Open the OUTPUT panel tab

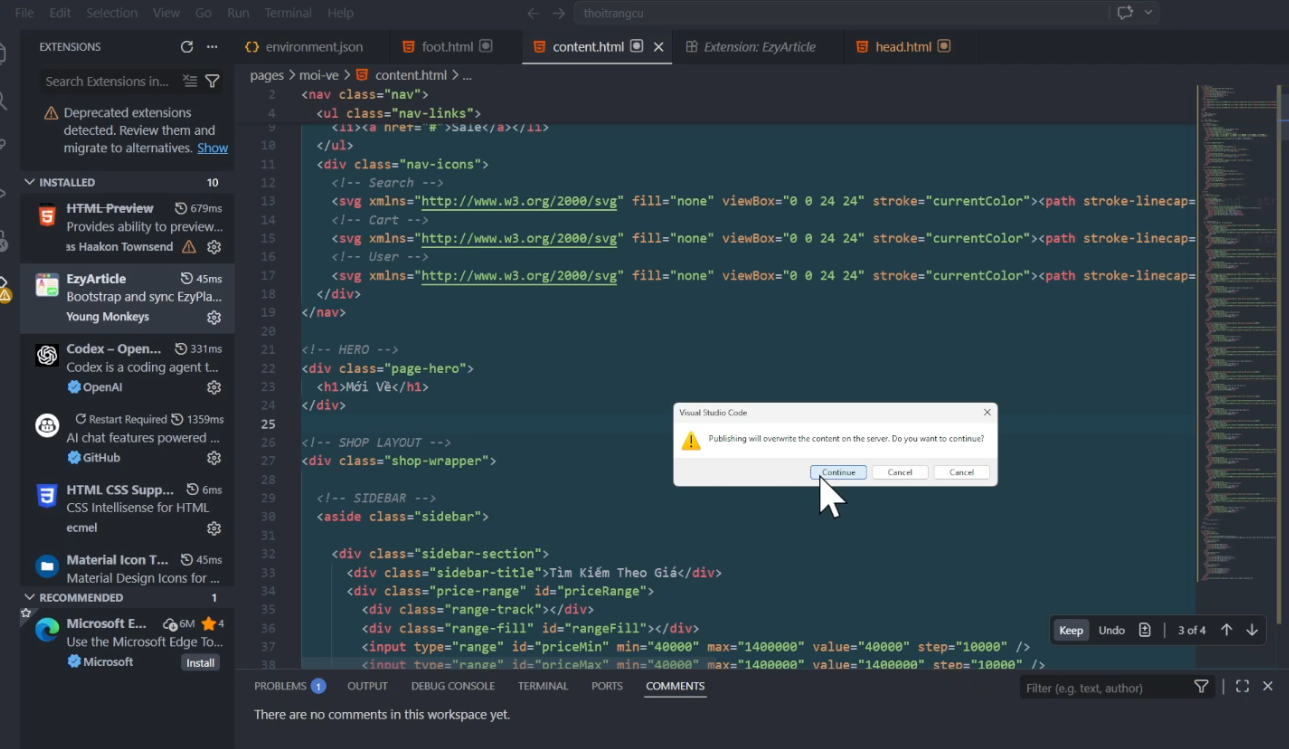click(x=367, y=686)
